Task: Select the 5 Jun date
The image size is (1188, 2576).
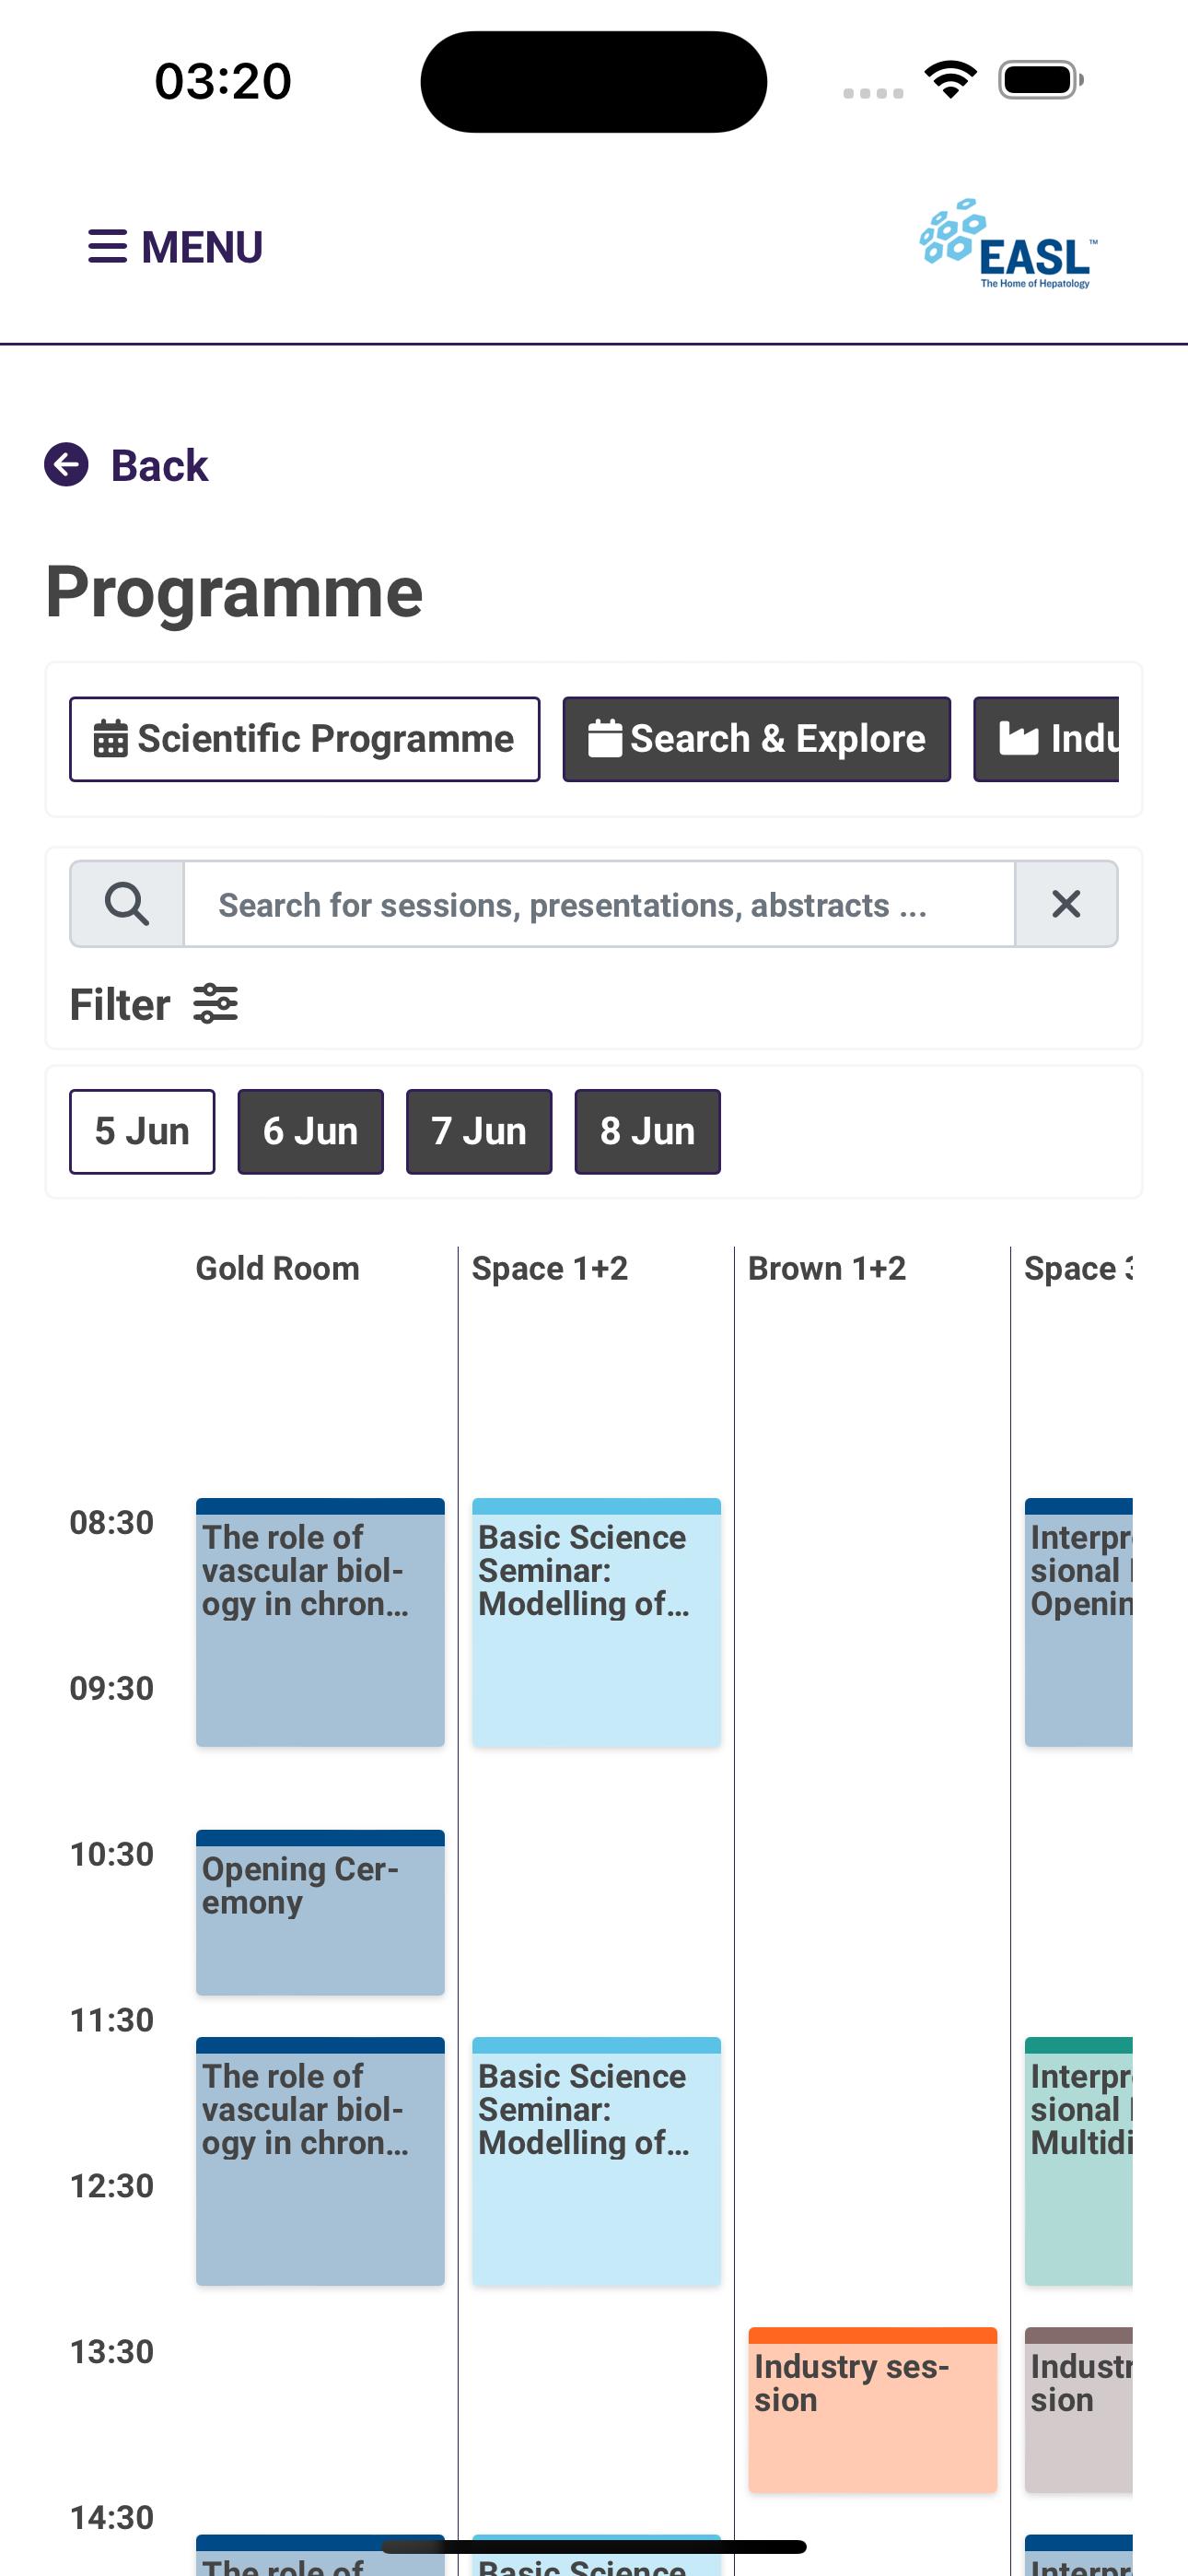Action: (142, 1131)
